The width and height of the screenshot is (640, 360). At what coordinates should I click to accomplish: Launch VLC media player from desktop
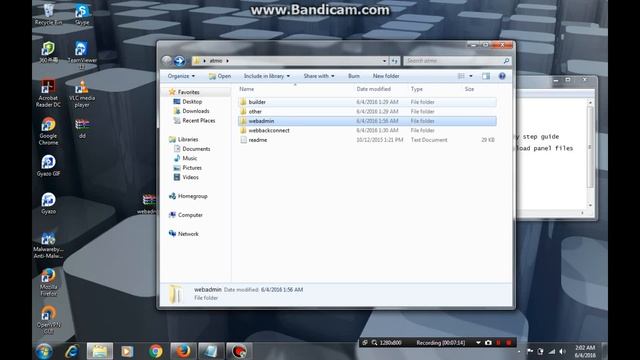tap(82, 93)
